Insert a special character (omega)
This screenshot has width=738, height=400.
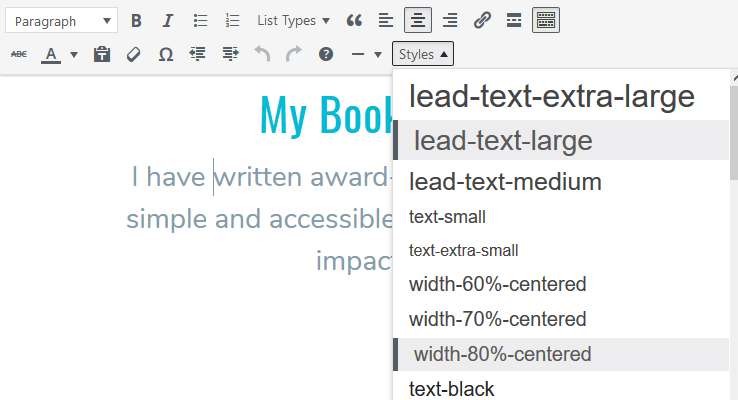coord(166,55)
